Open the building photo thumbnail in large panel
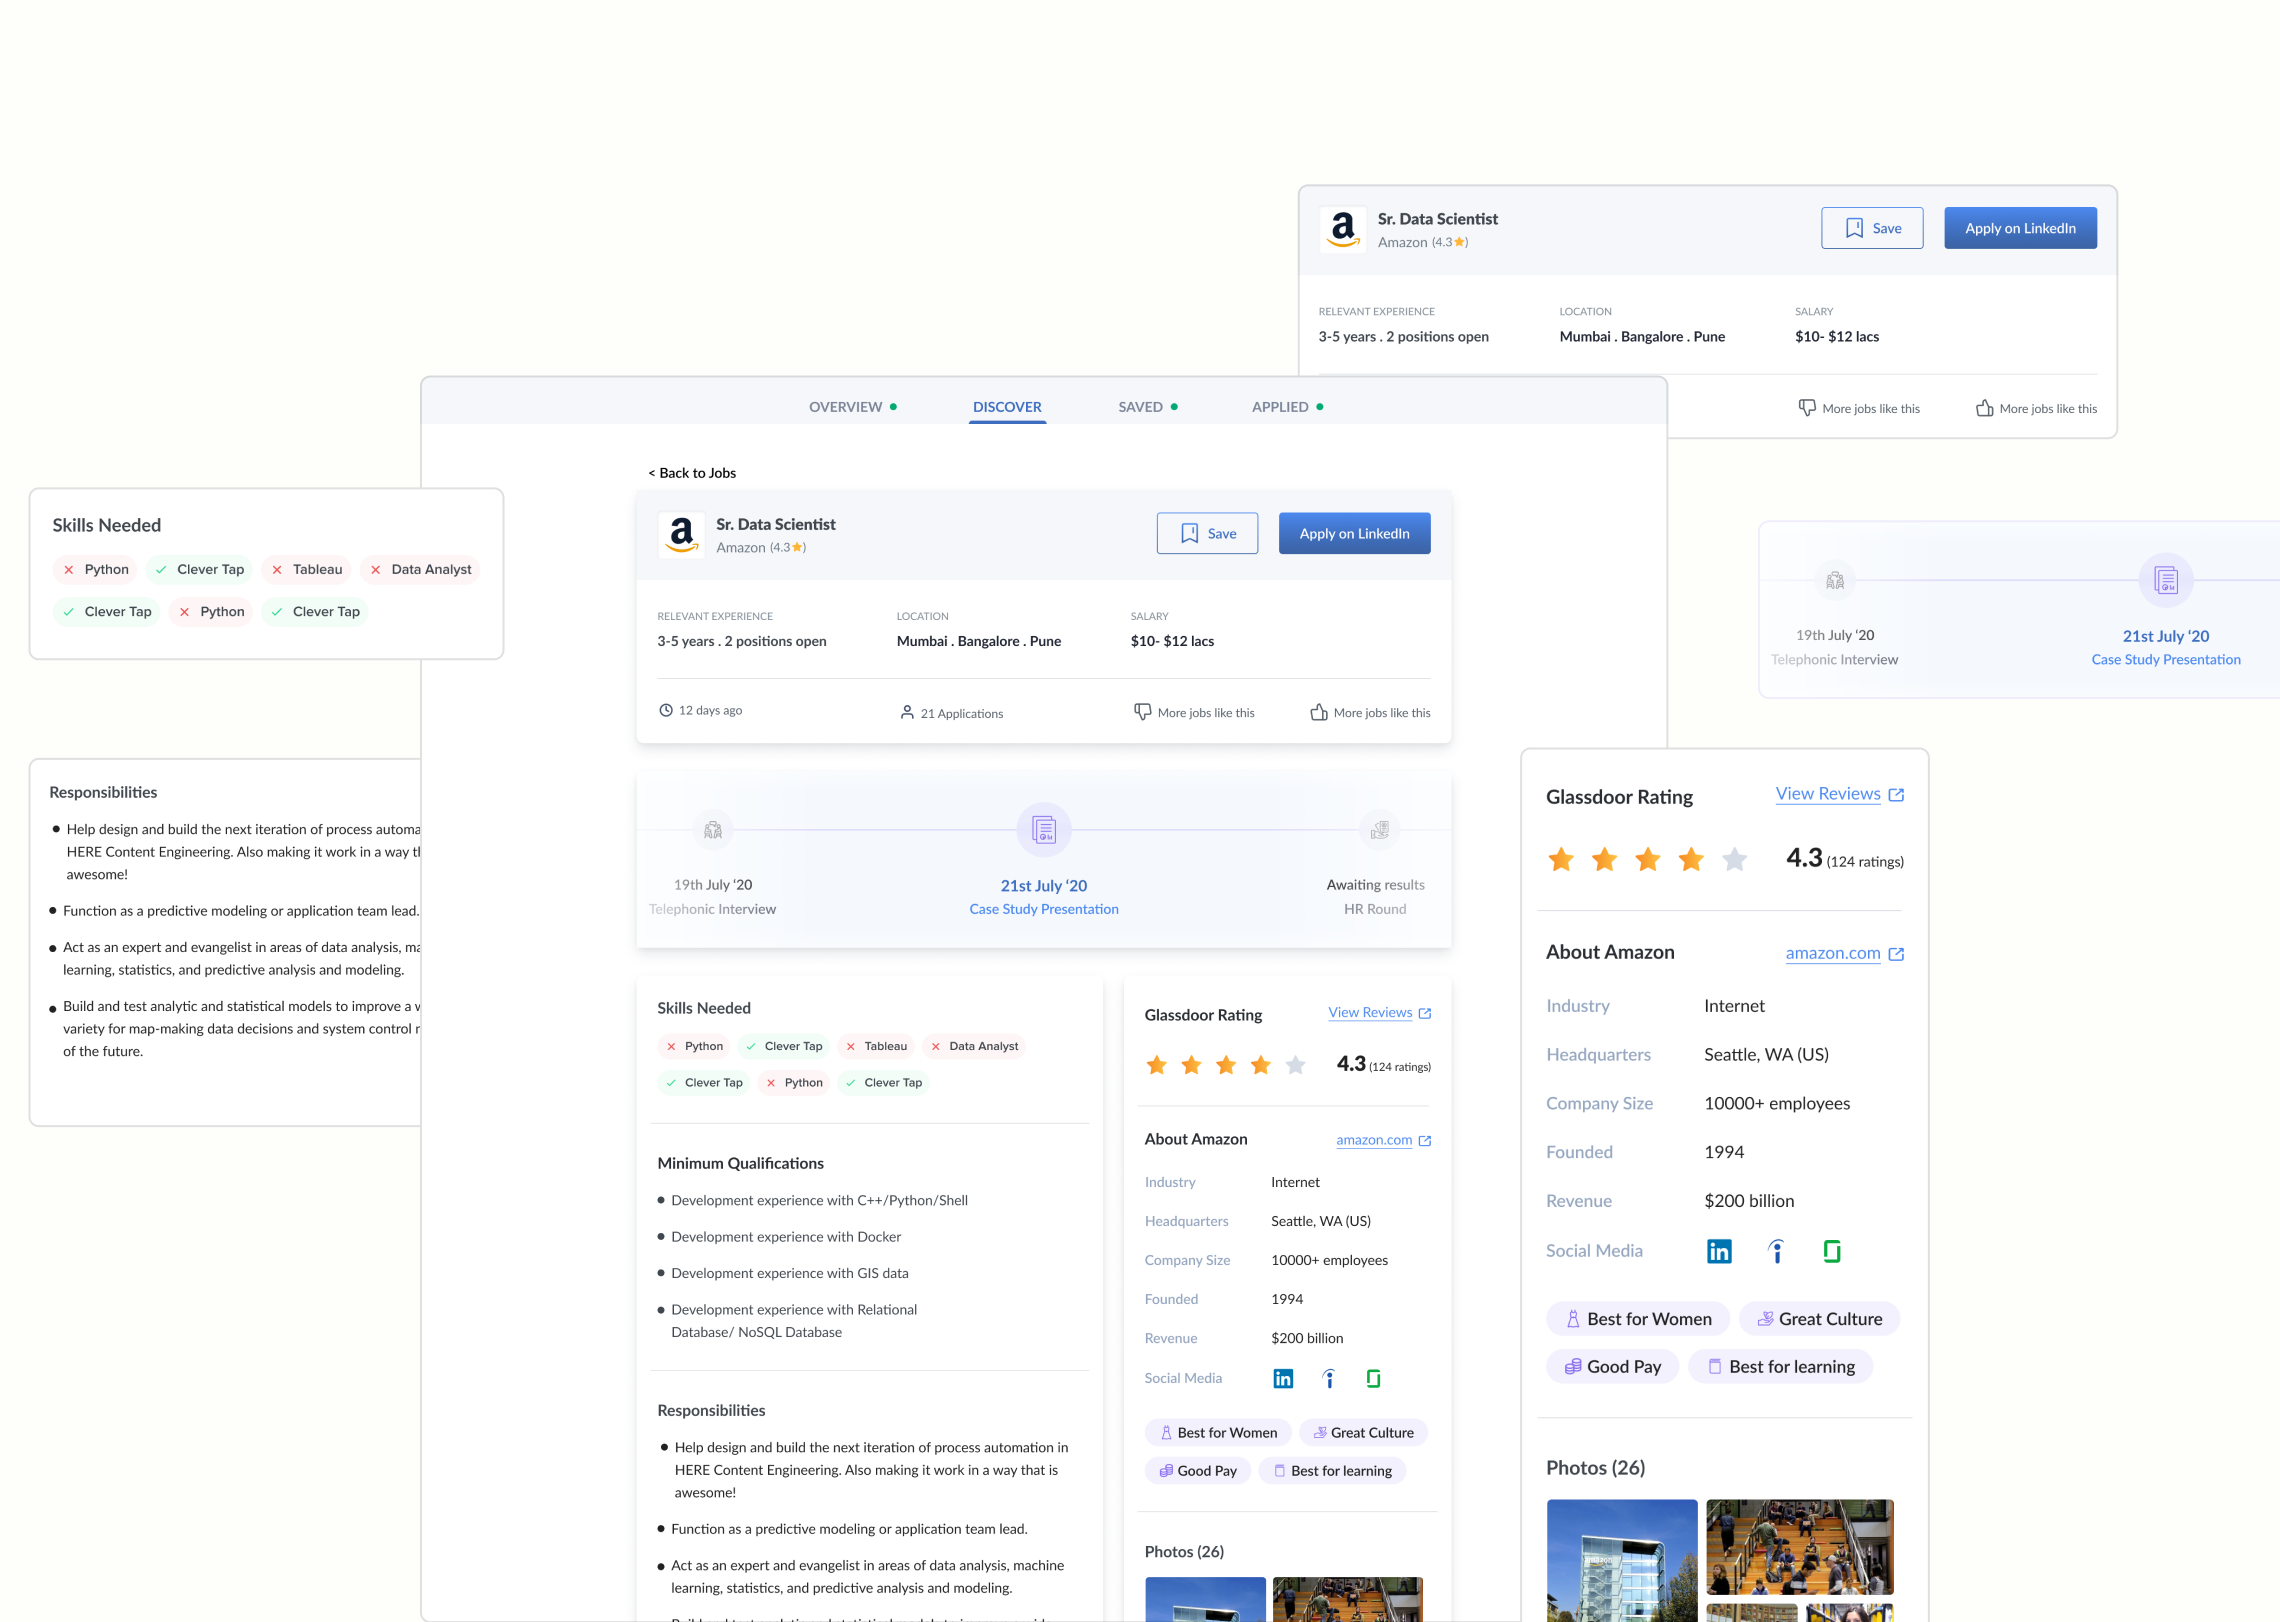This screenshot has width=2280, height=1622. 1621,1560
